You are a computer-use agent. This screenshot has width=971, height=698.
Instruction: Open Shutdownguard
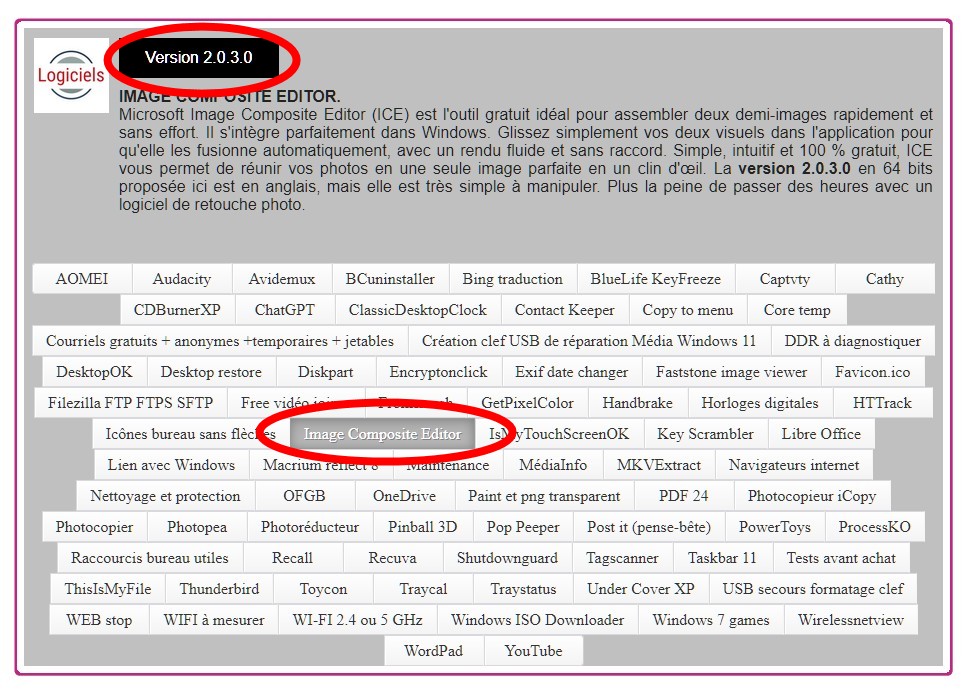(508, 557)
